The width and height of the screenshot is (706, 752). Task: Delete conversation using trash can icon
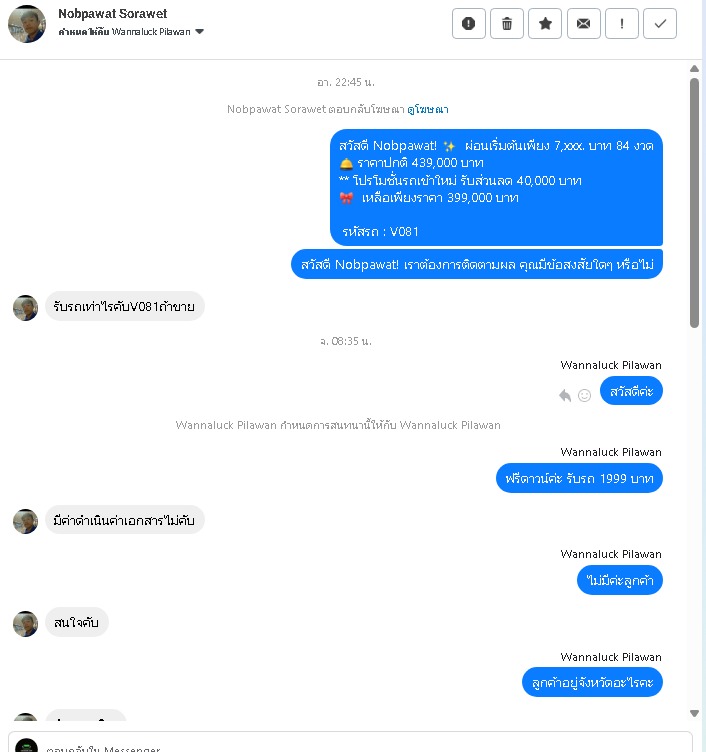click(x=507, y=24)
